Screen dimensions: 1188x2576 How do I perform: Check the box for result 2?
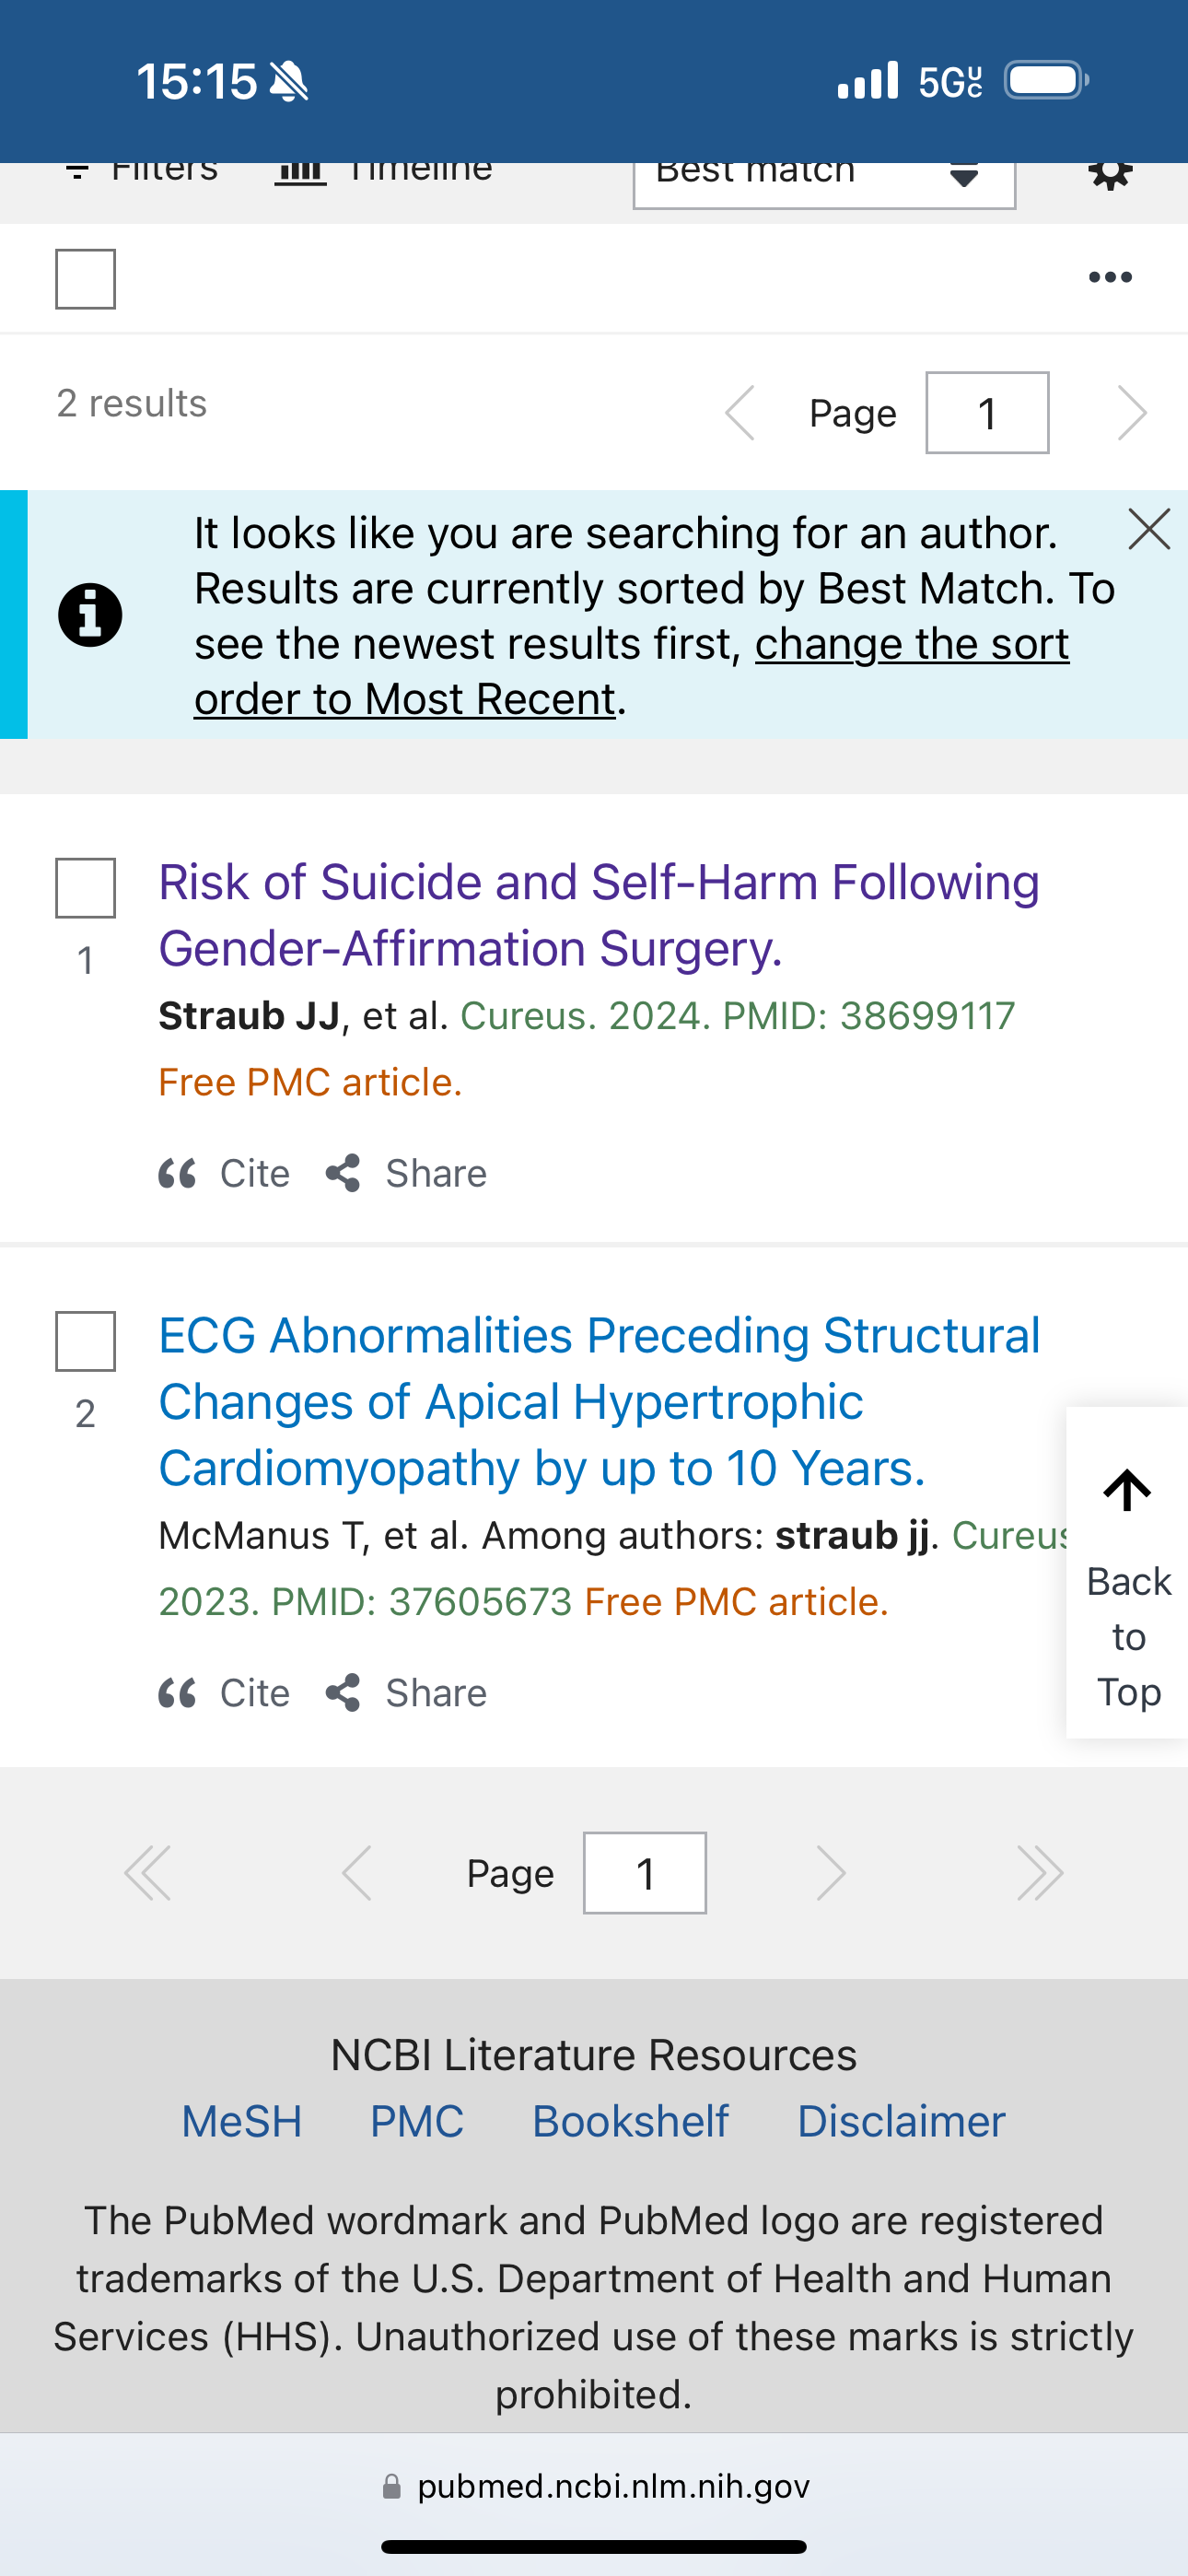85,1341
